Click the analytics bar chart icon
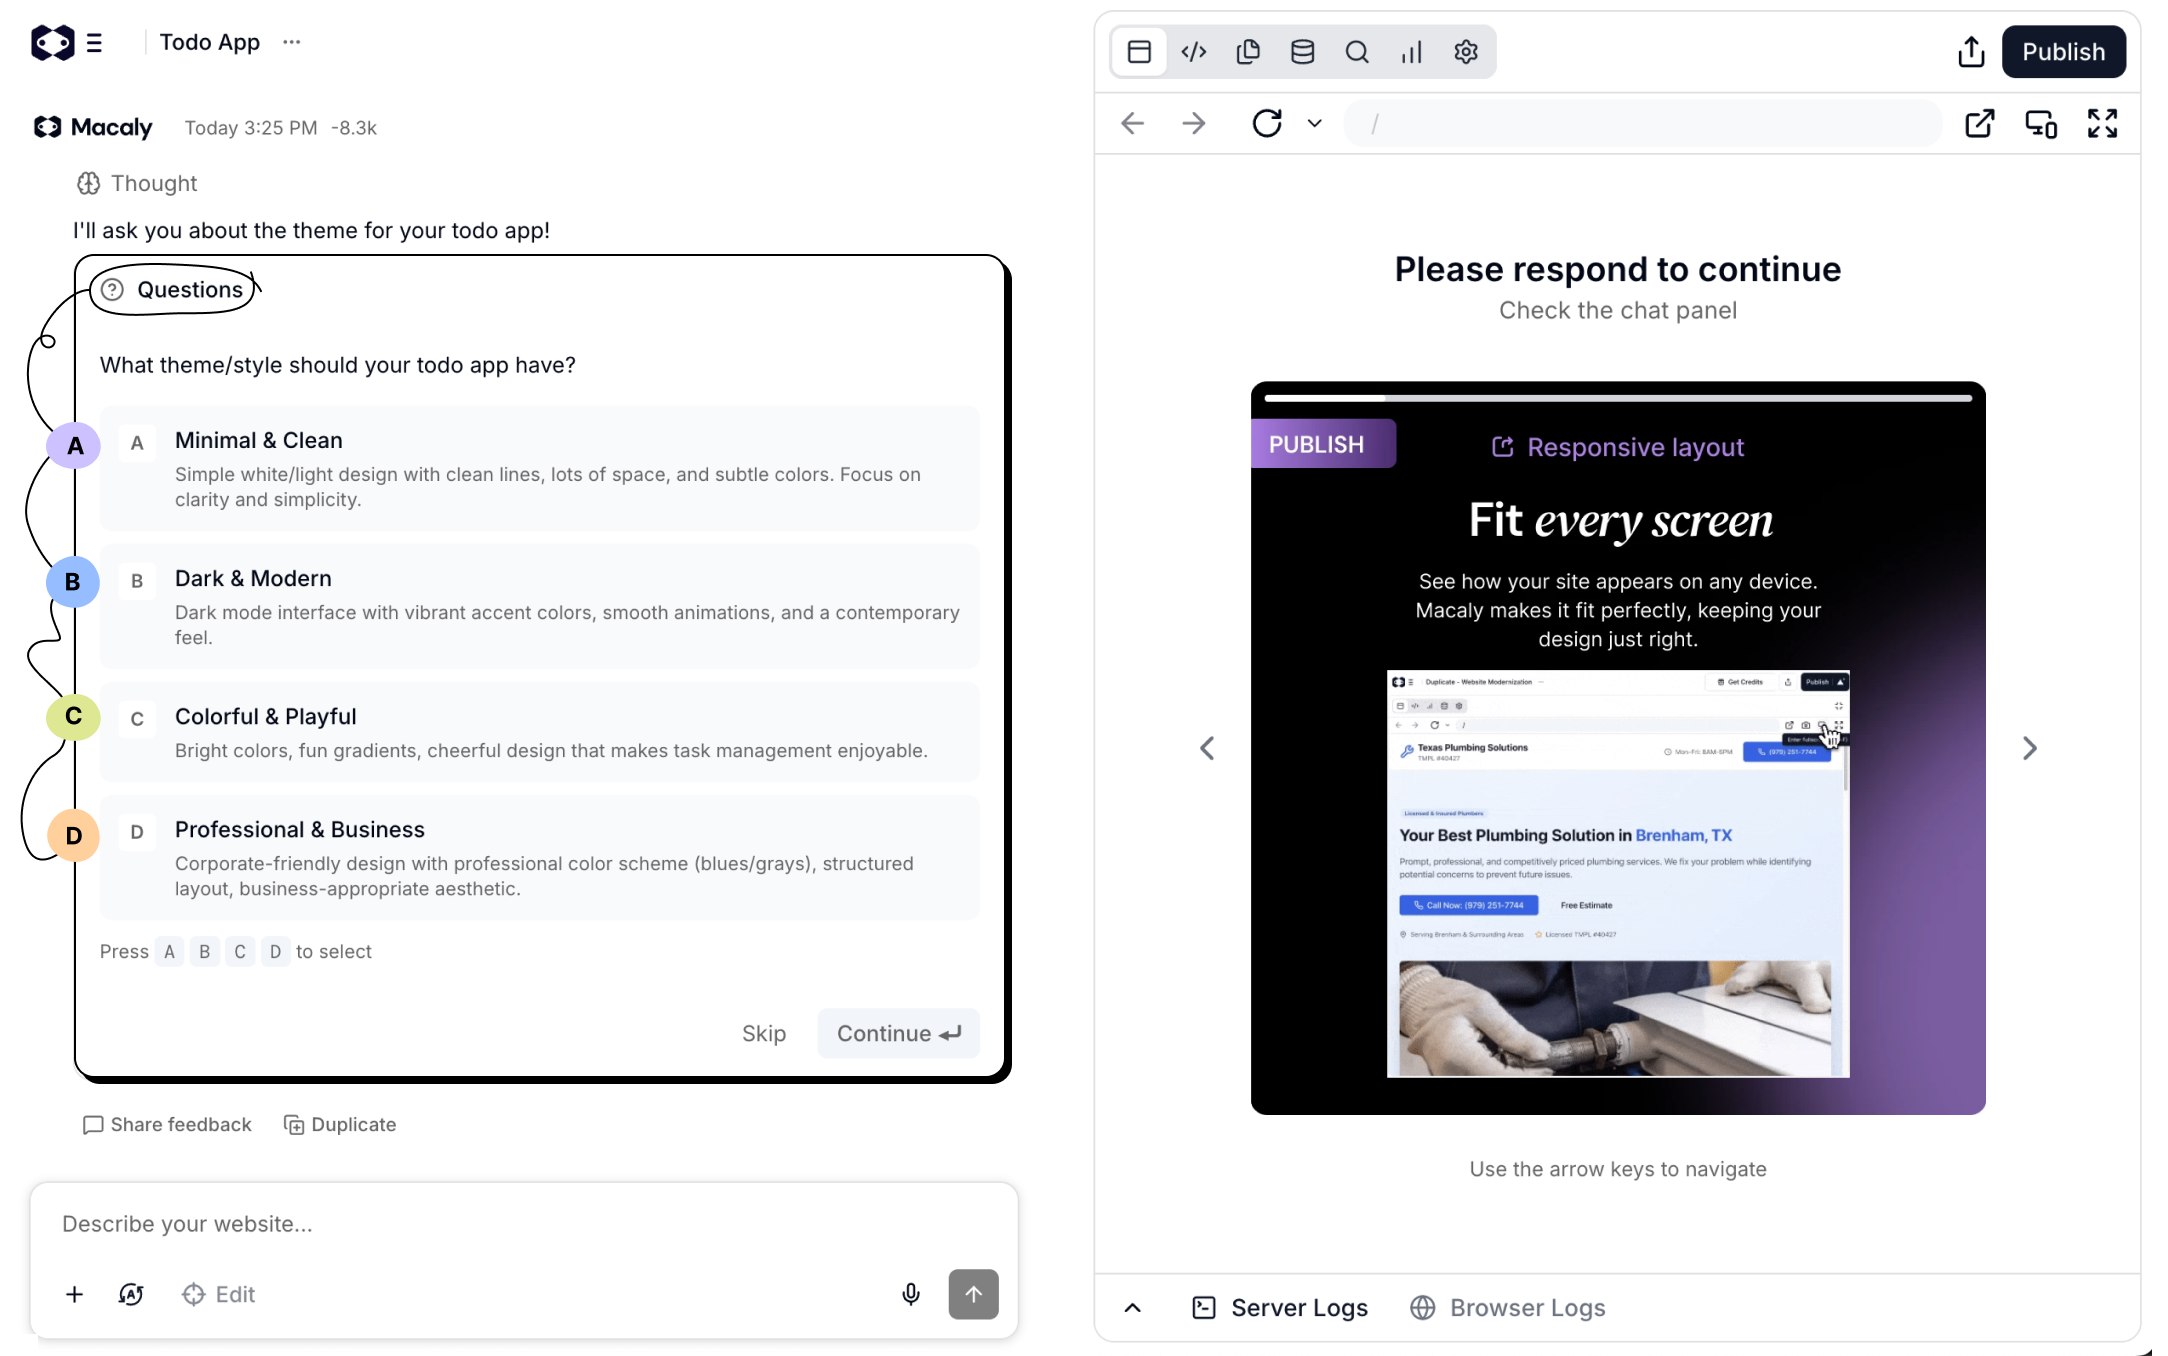The image size is (2168, 1356). pos(1411,52)
